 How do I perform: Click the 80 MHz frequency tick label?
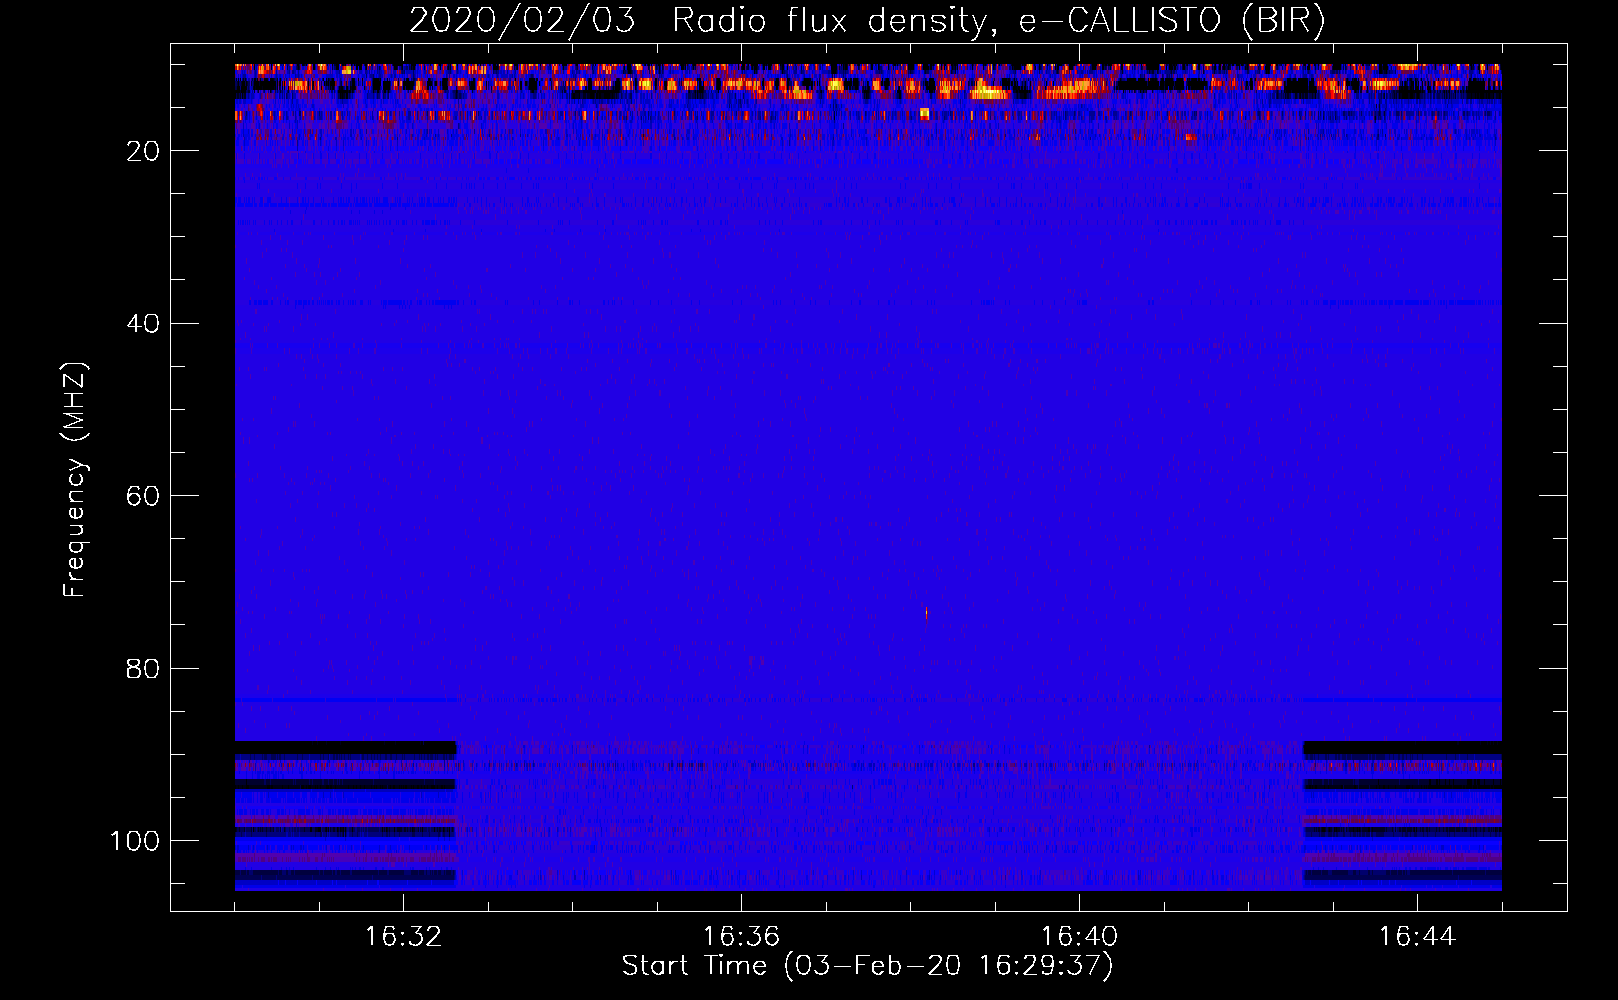[144, 668]
